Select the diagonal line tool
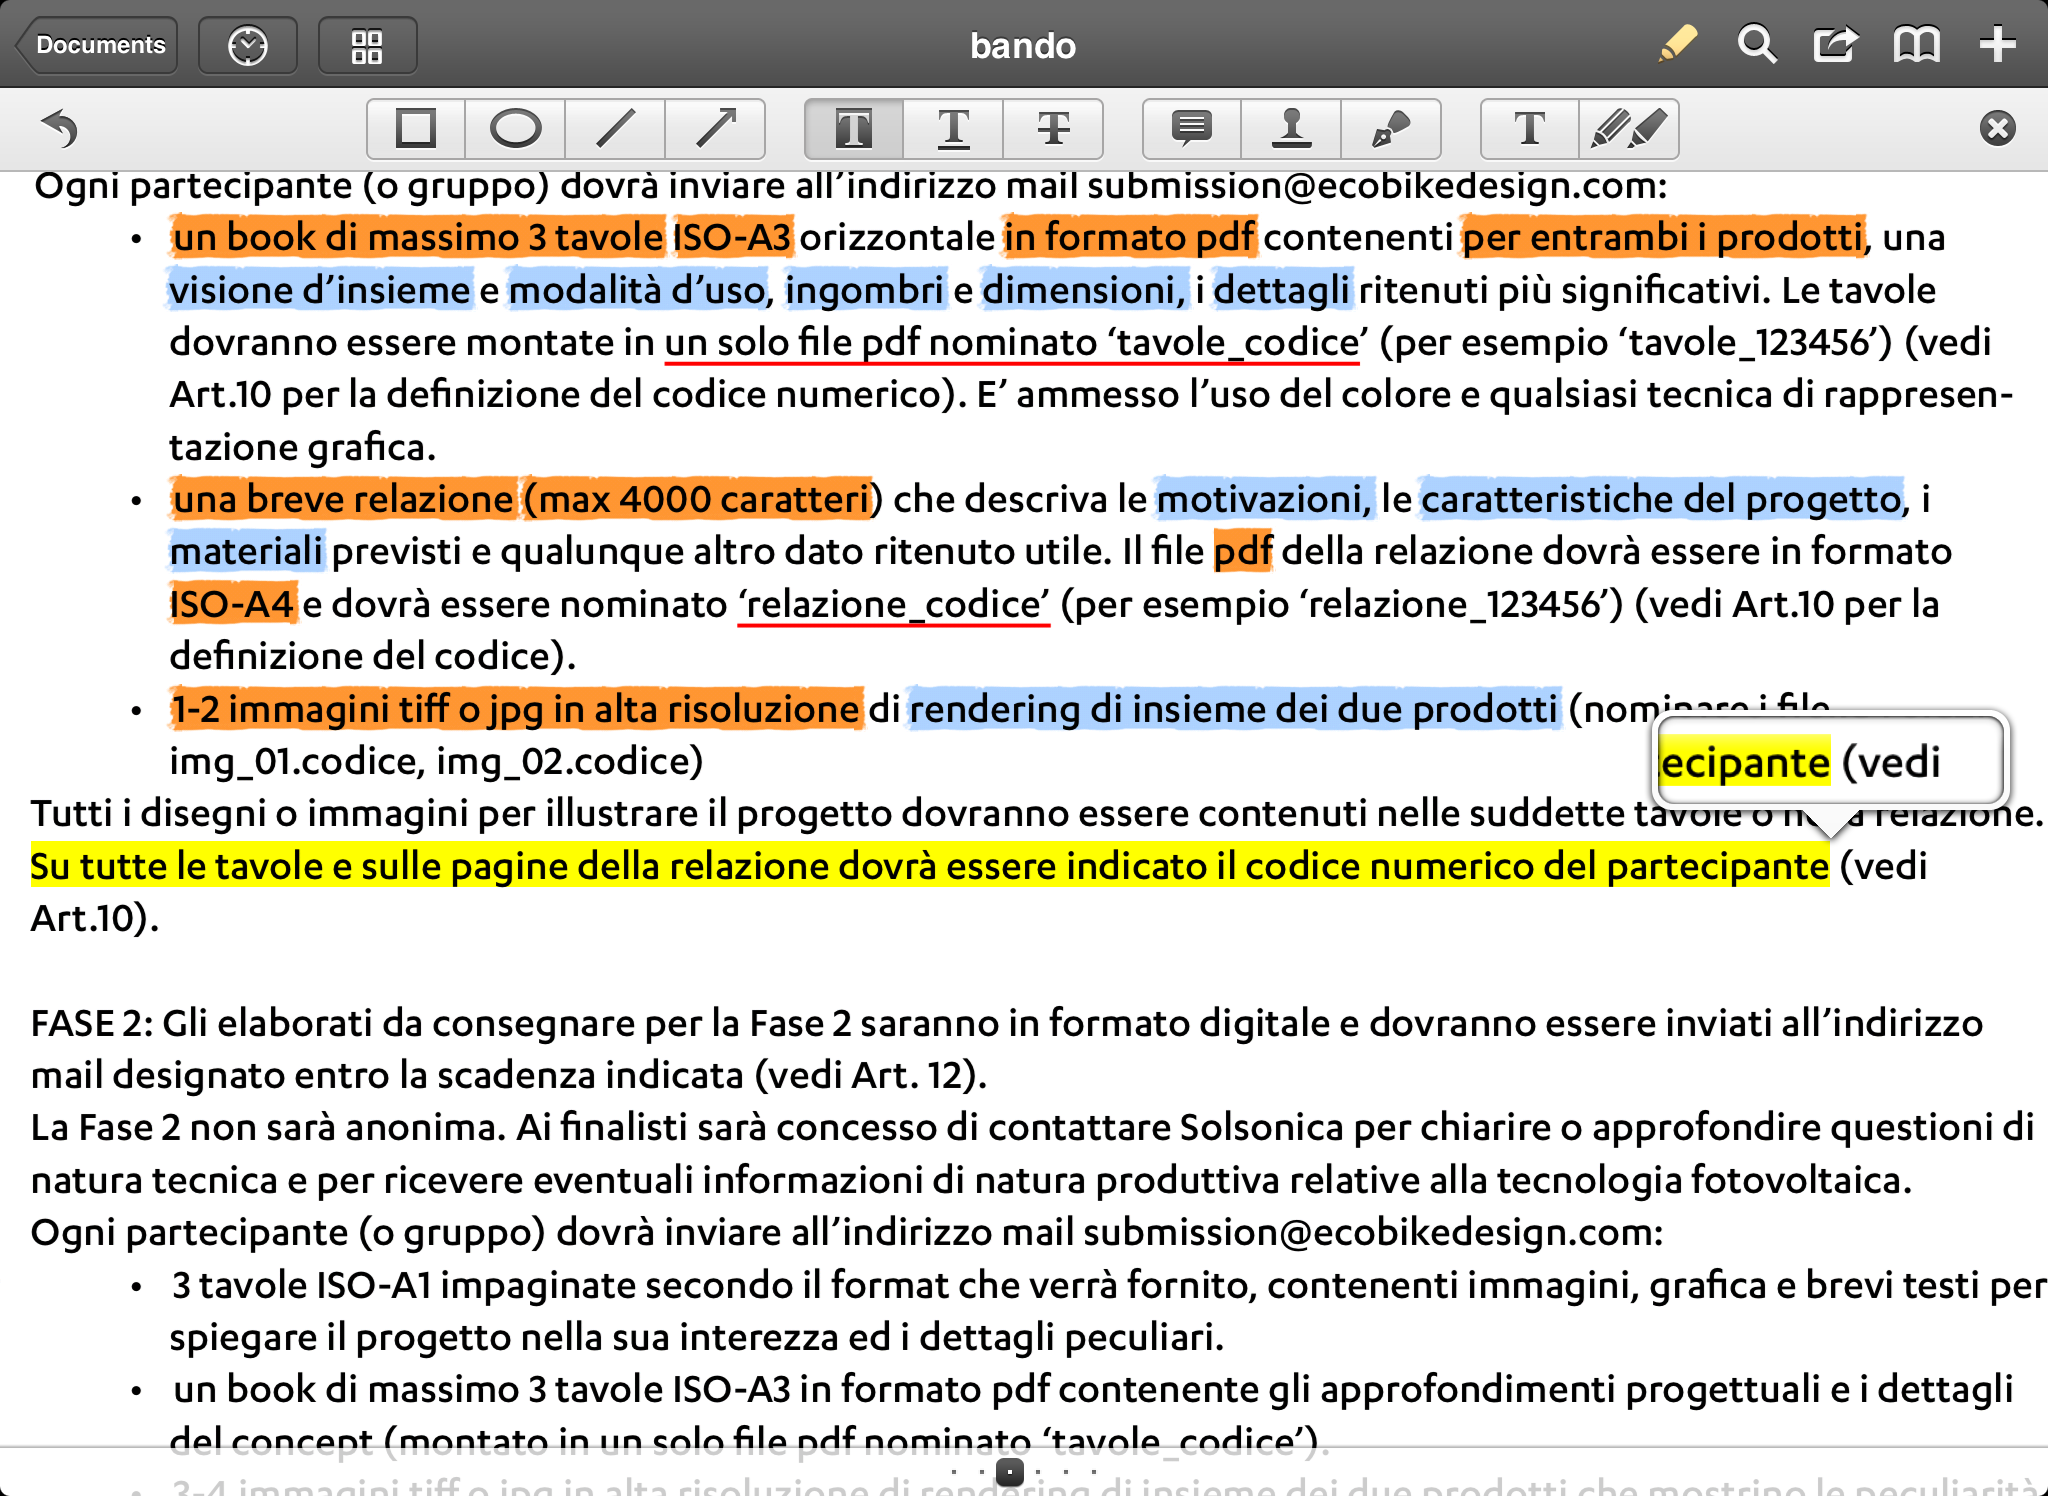Image resolution: width=2048 pixels, height=1496 pixels. [x=614, y=126]
